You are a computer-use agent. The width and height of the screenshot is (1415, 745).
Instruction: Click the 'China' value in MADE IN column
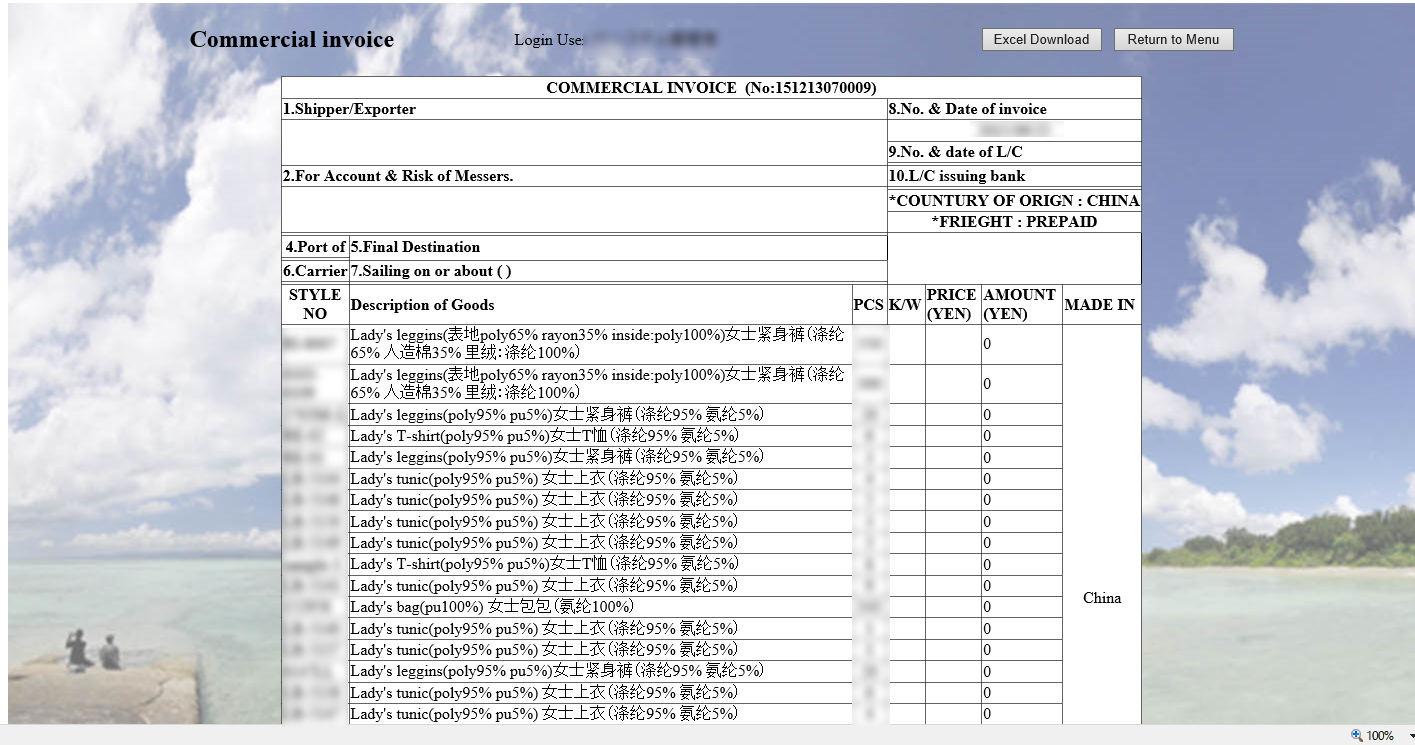(1101, 598)
